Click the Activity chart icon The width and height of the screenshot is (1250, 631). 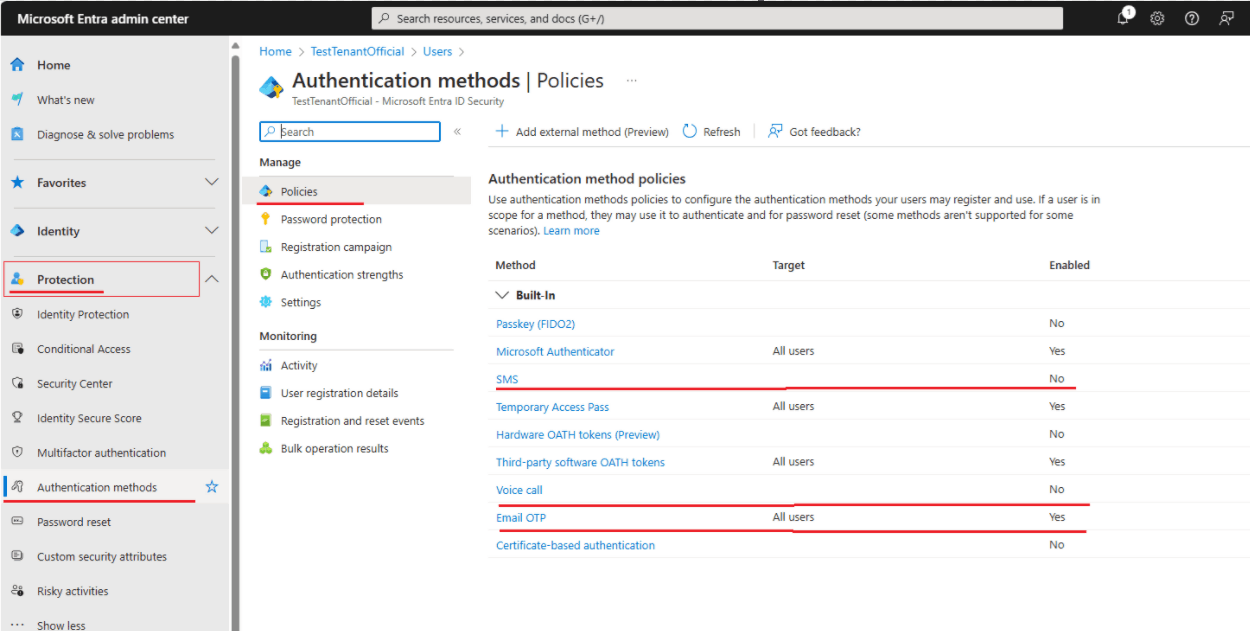(266, 366)
